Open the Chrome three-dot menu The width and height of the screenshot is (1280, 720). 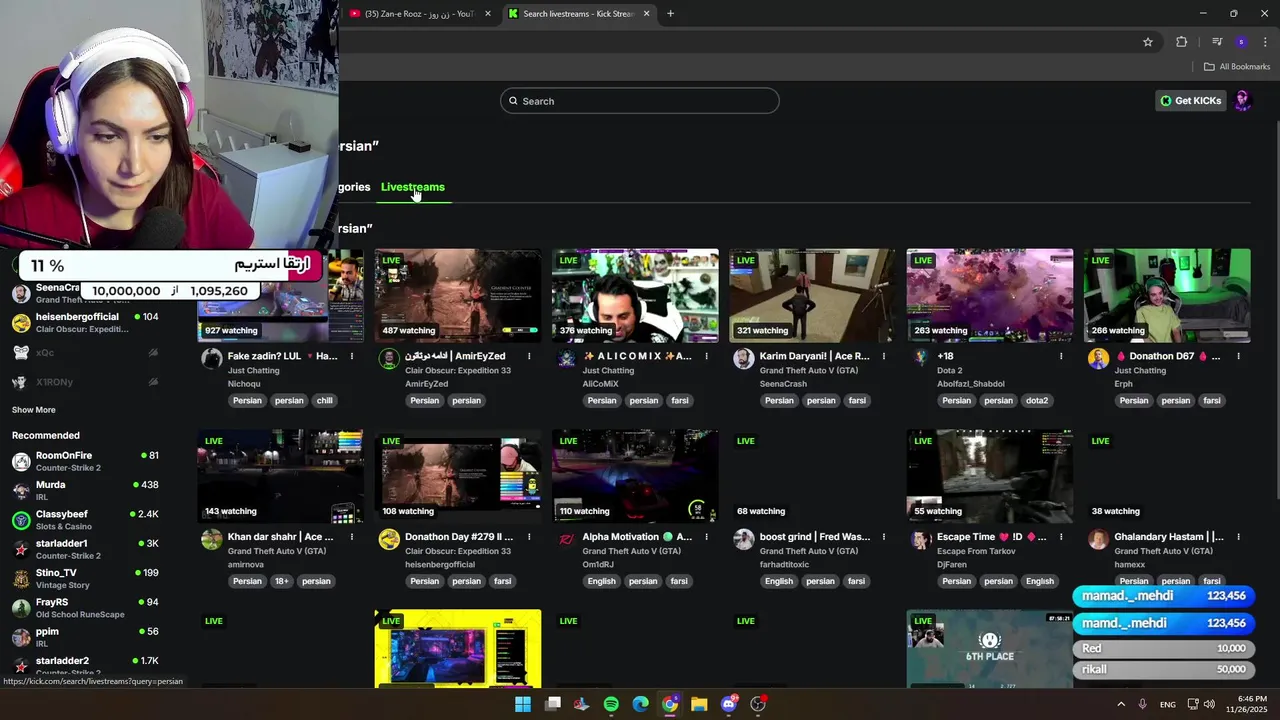pos(1265,42)
